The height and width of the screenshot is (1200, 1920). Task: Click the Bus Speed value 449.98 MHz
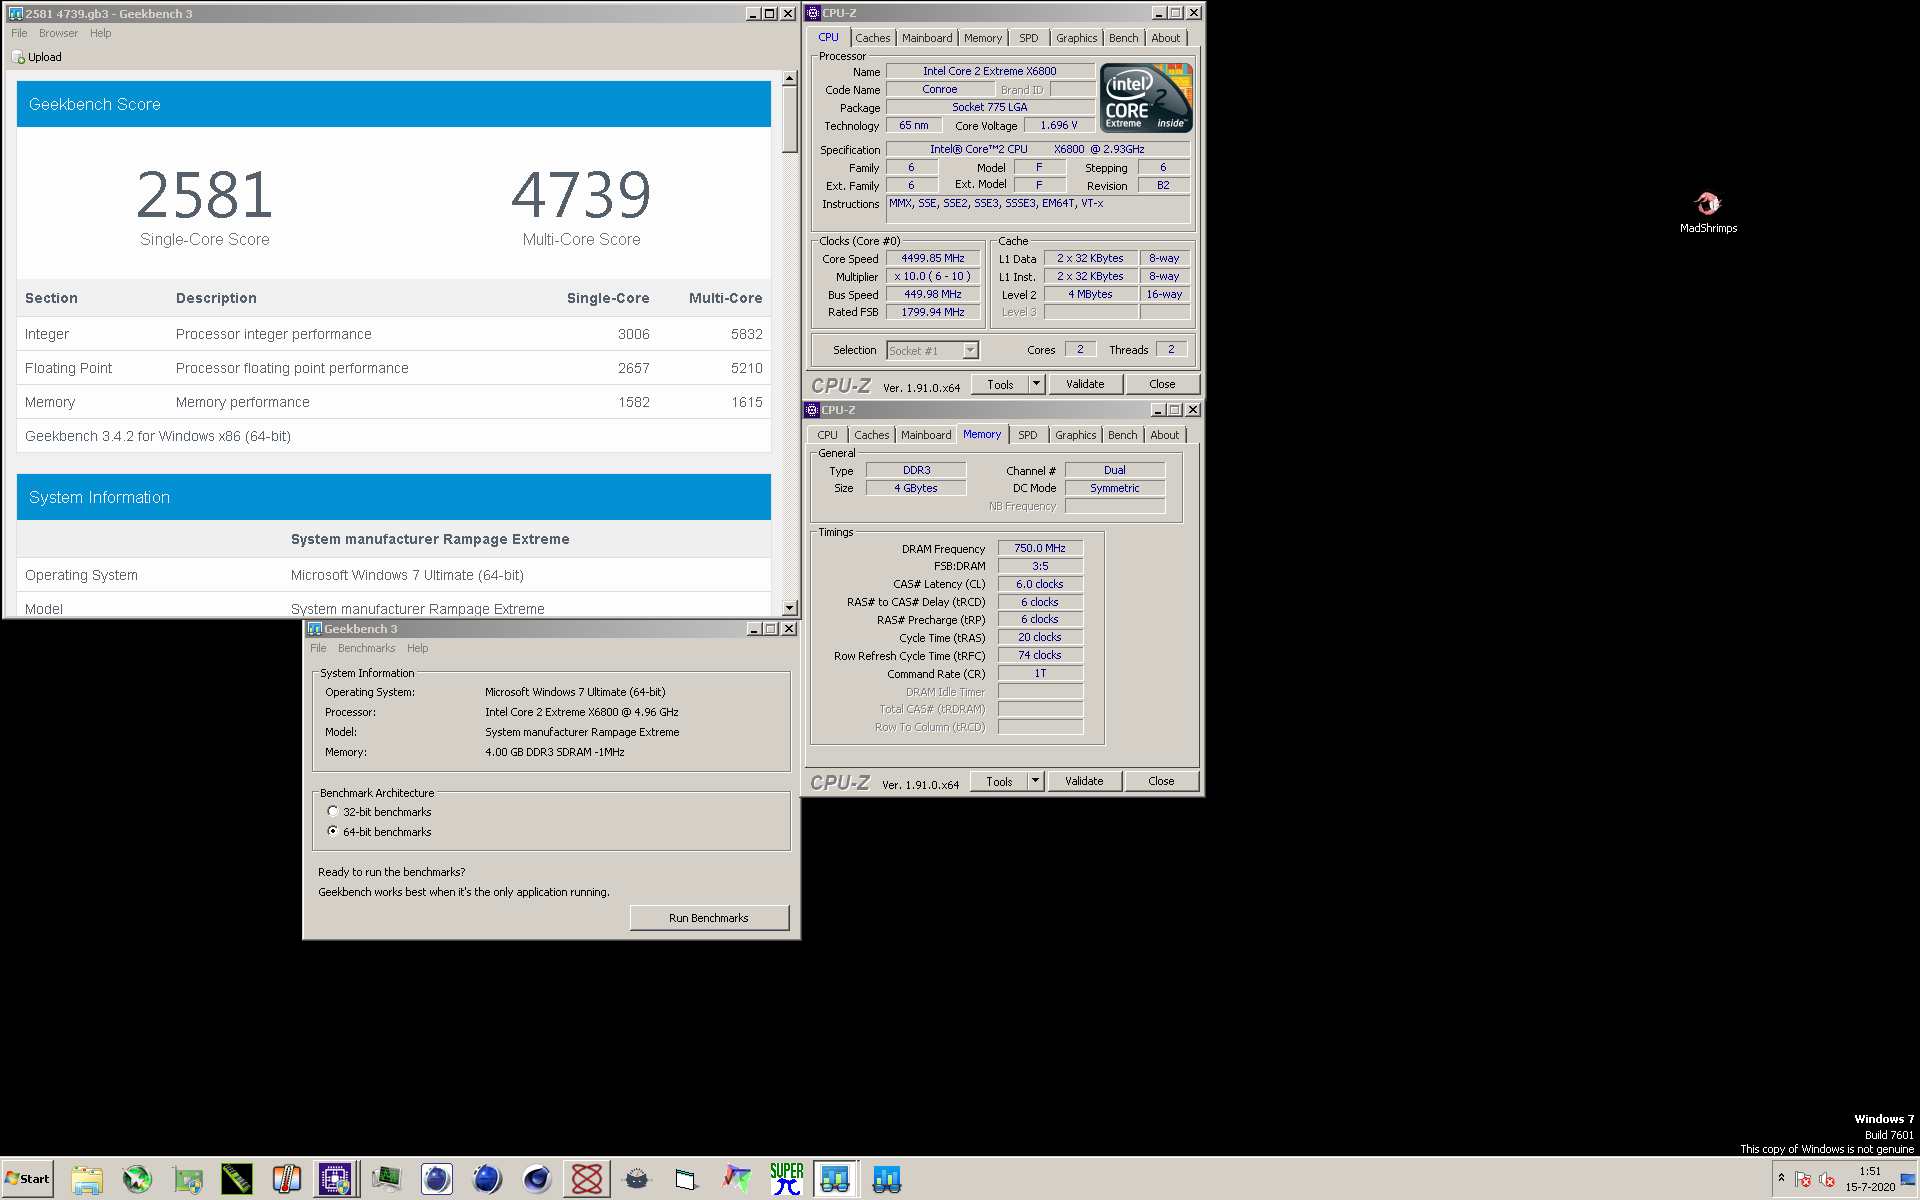[x=933, y=294]
